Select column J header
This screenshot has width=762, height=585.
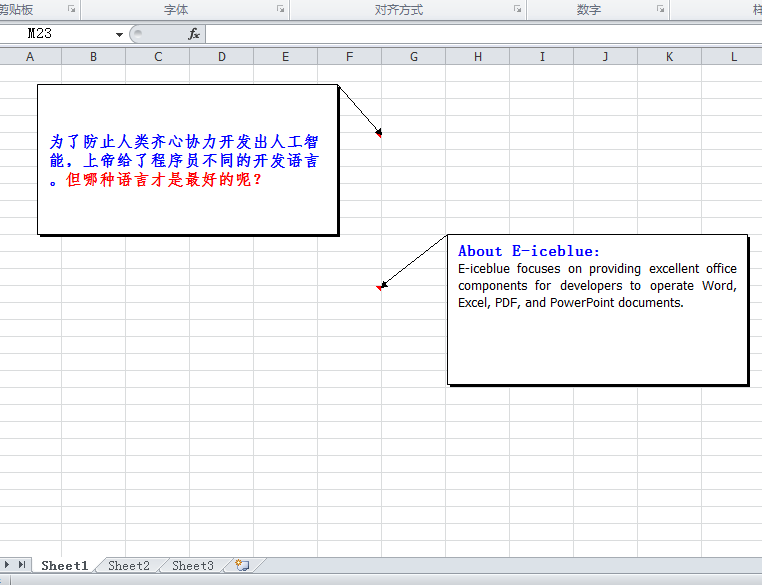pyautogui.click(x=606, y=57)
